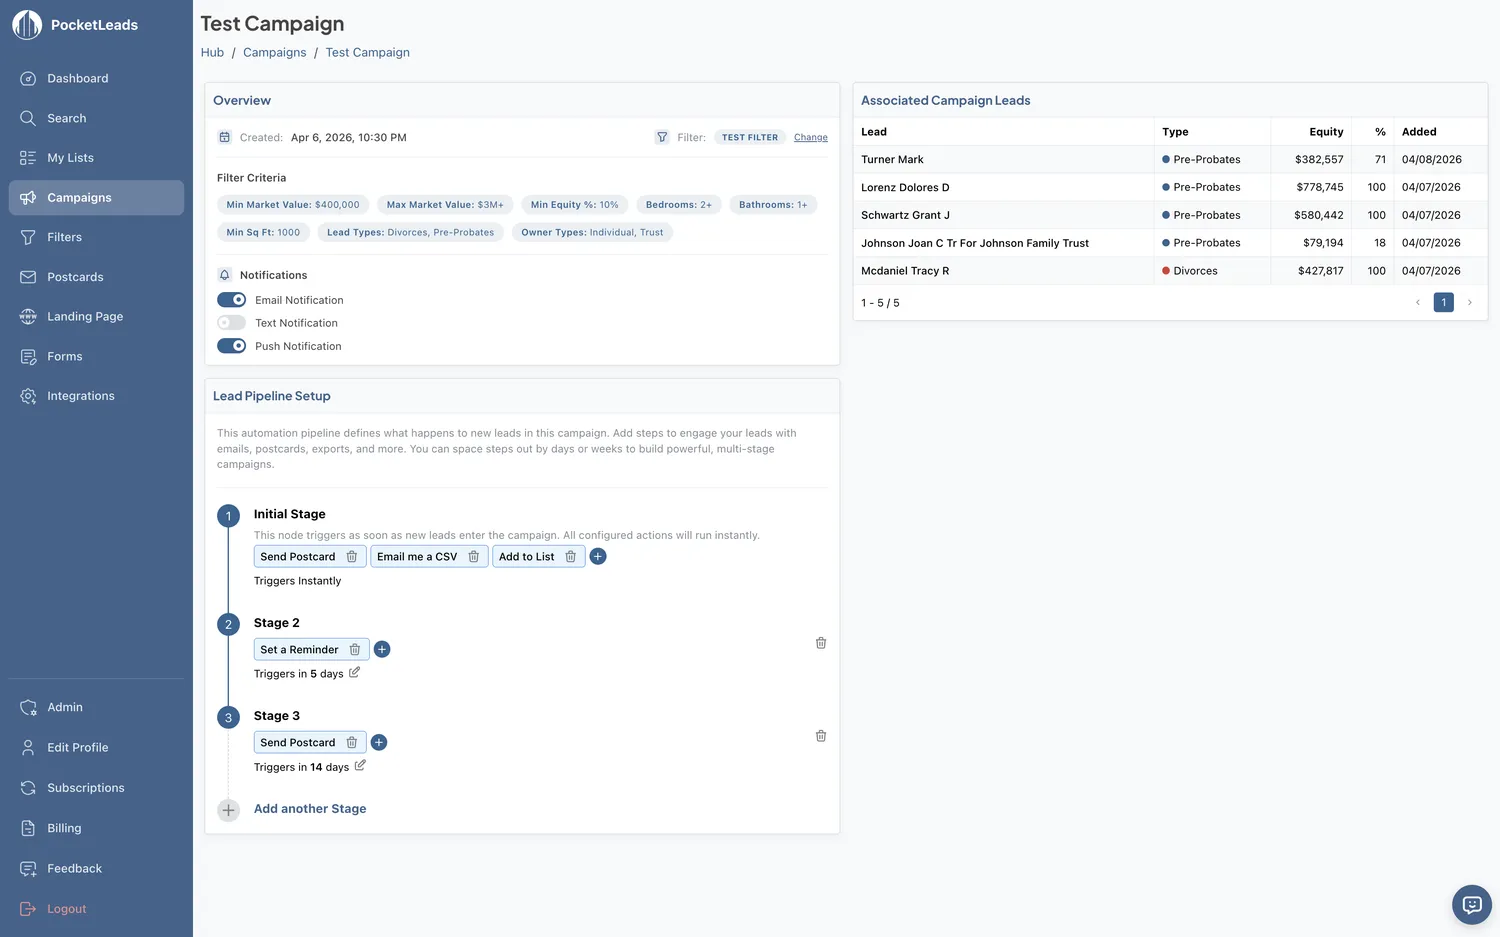Click the Notifications bell icon
This screenshot has width=1500, height=937.
point(225,275)
